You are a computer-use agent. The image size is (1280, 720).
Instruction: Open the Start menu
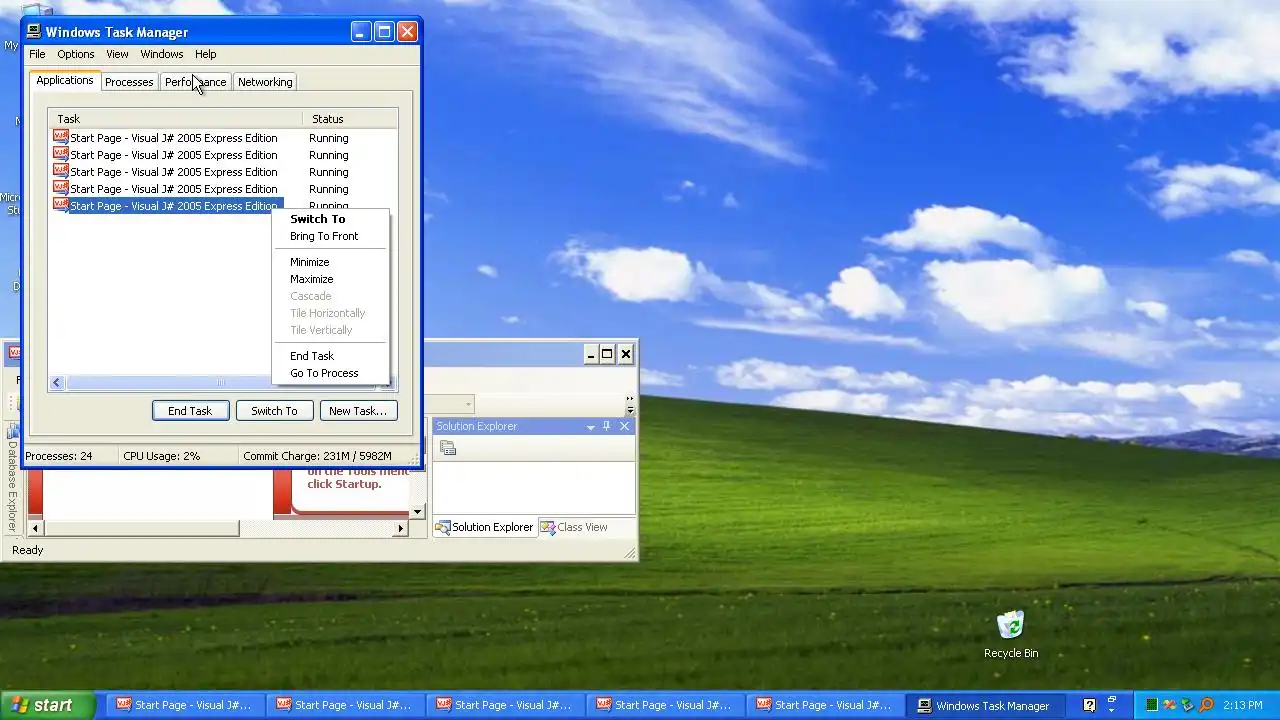(x=48, y=705)
